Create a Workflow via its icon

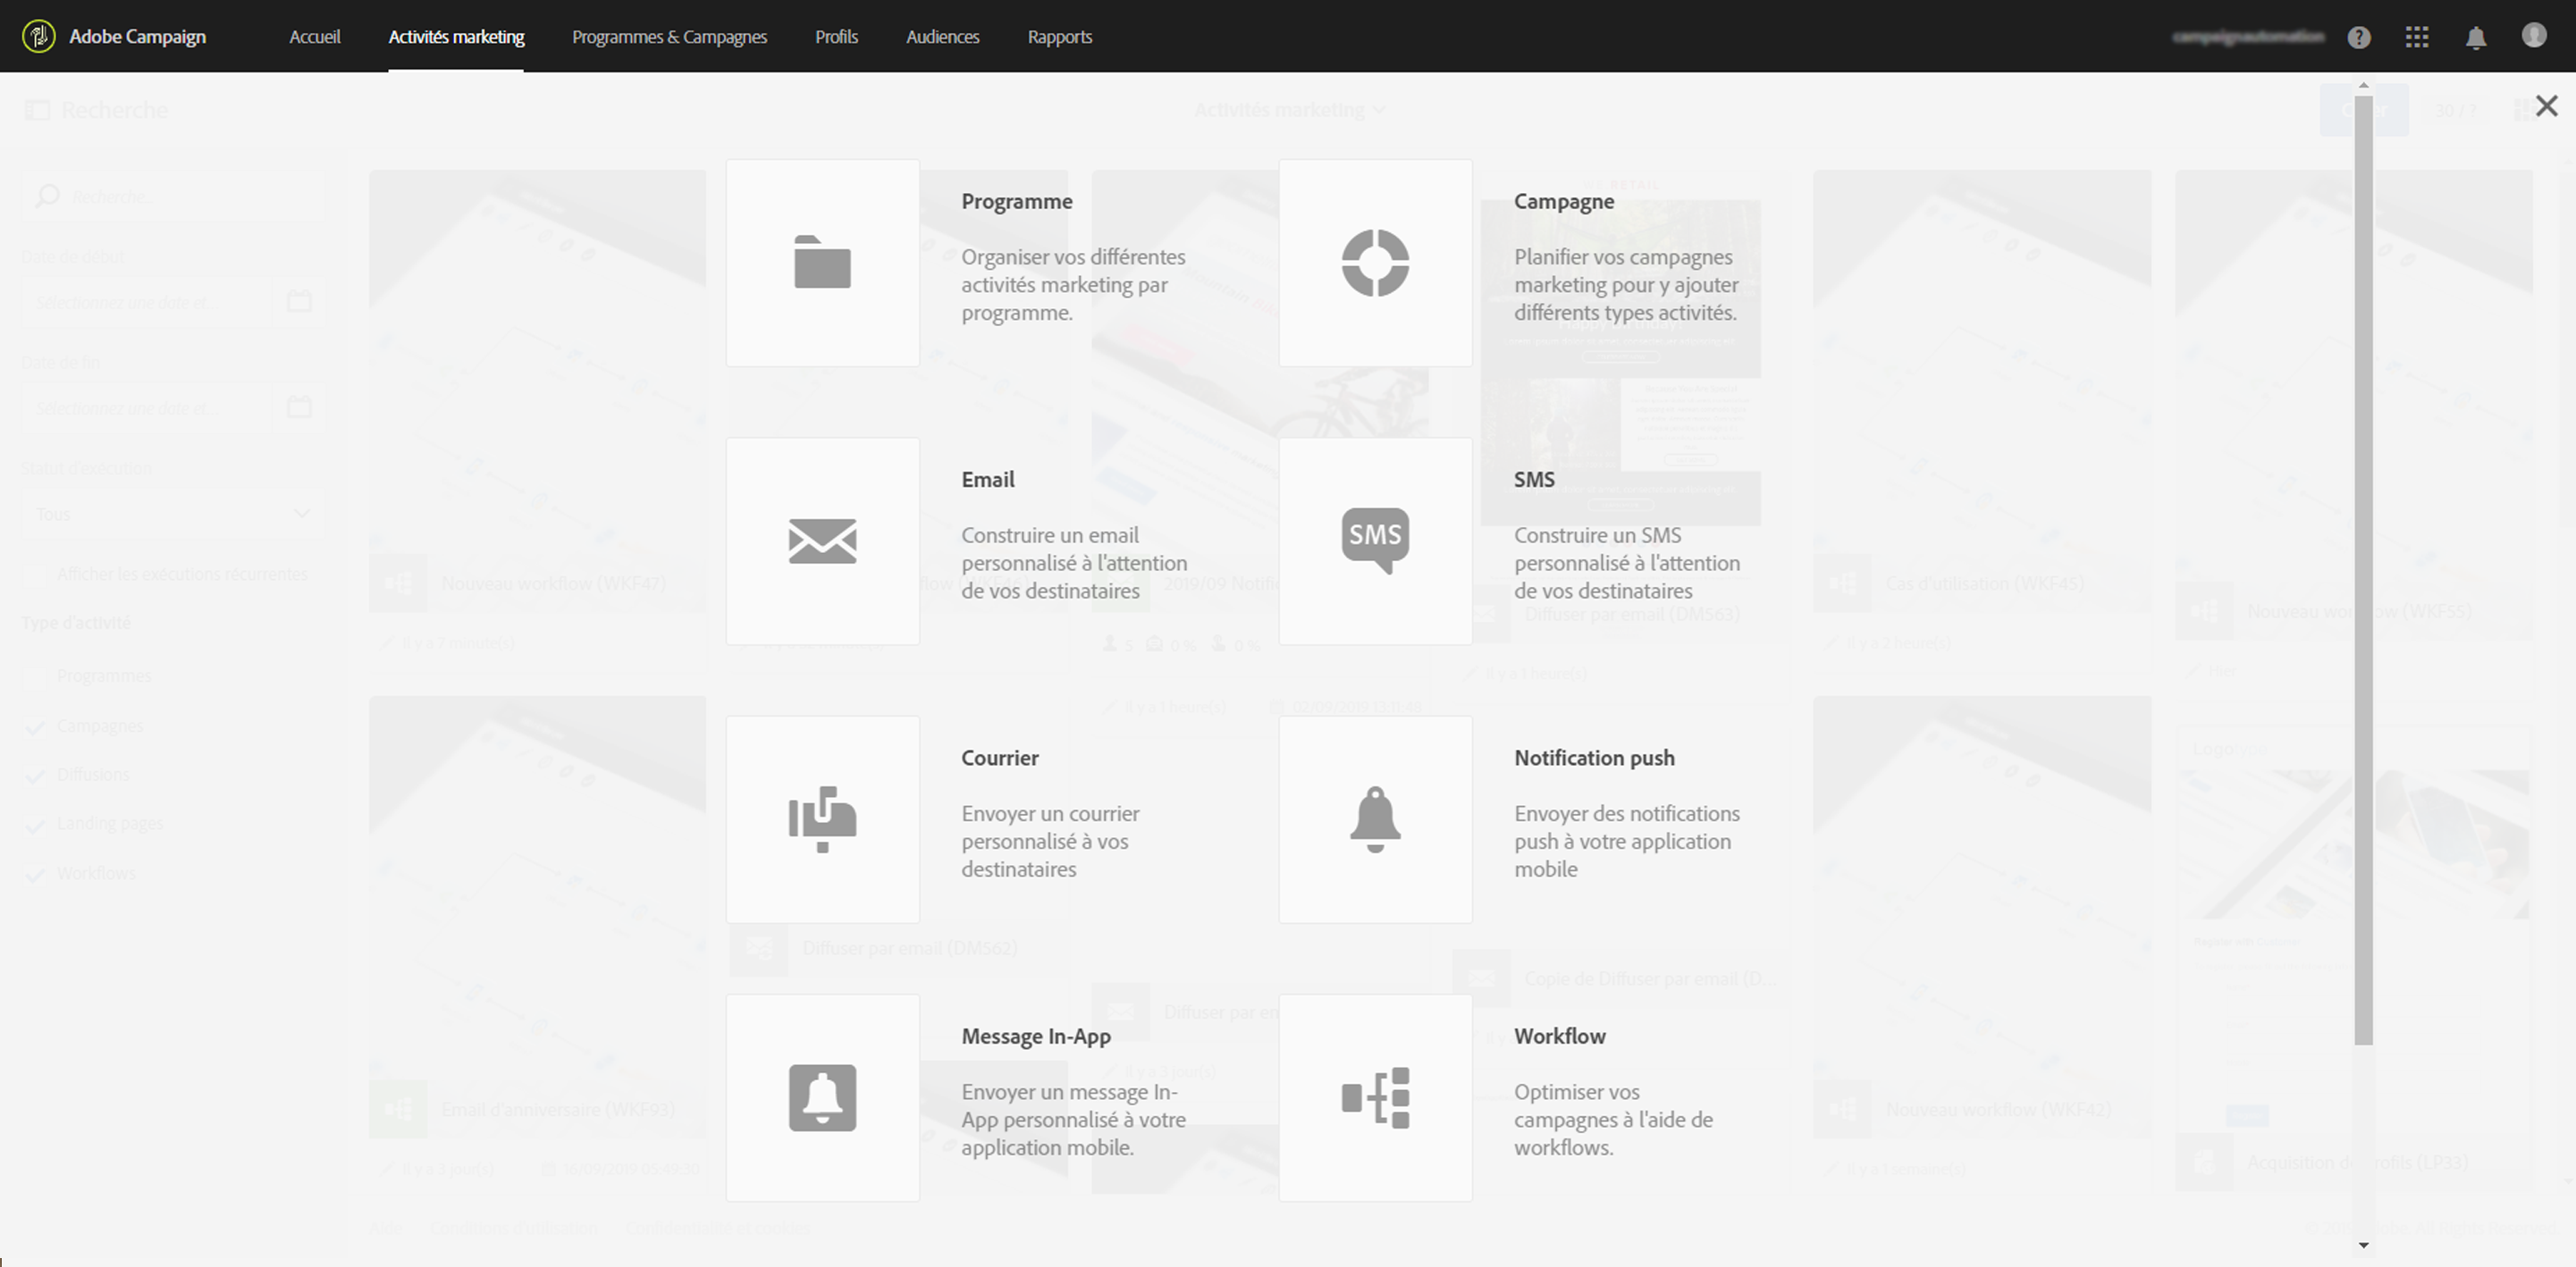pyautogui.click(x=1375, y=1097)
